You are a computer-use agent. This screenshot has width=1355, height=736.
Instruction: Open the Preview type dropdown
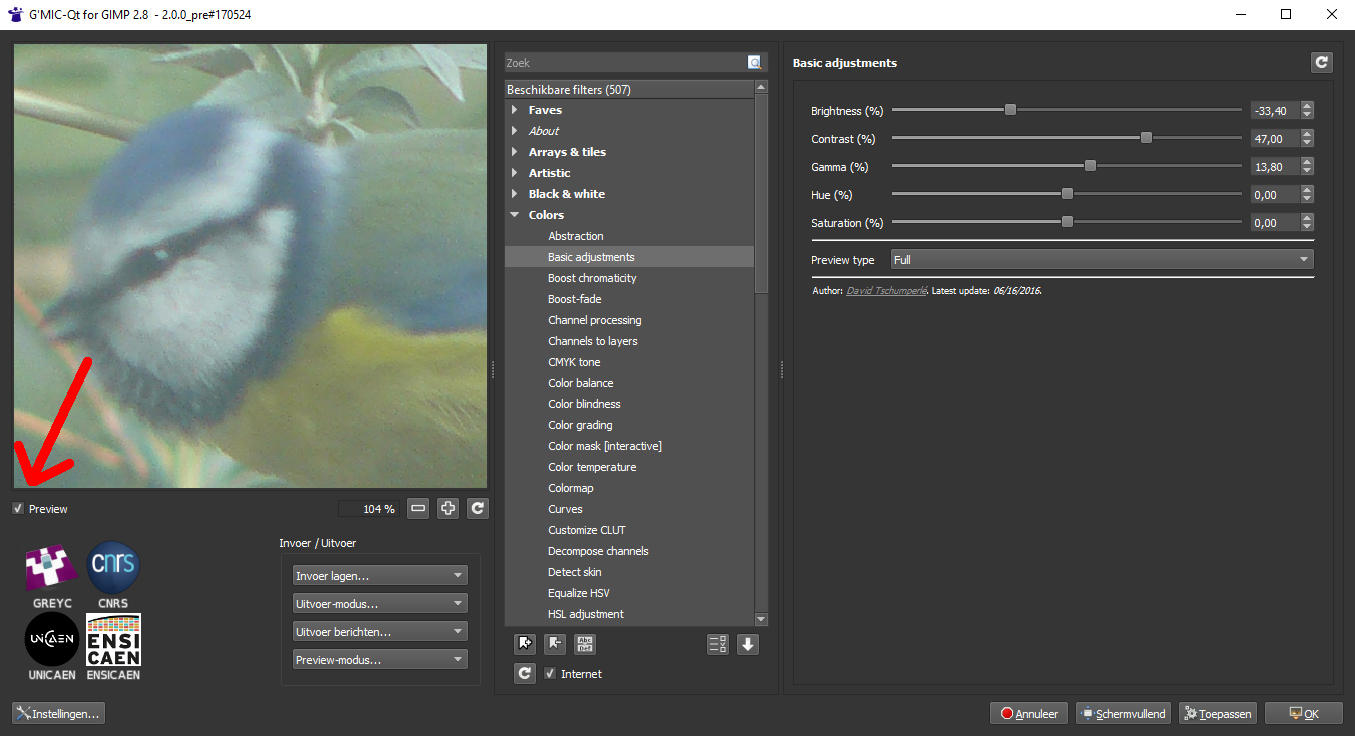(x=1101, y=260)
